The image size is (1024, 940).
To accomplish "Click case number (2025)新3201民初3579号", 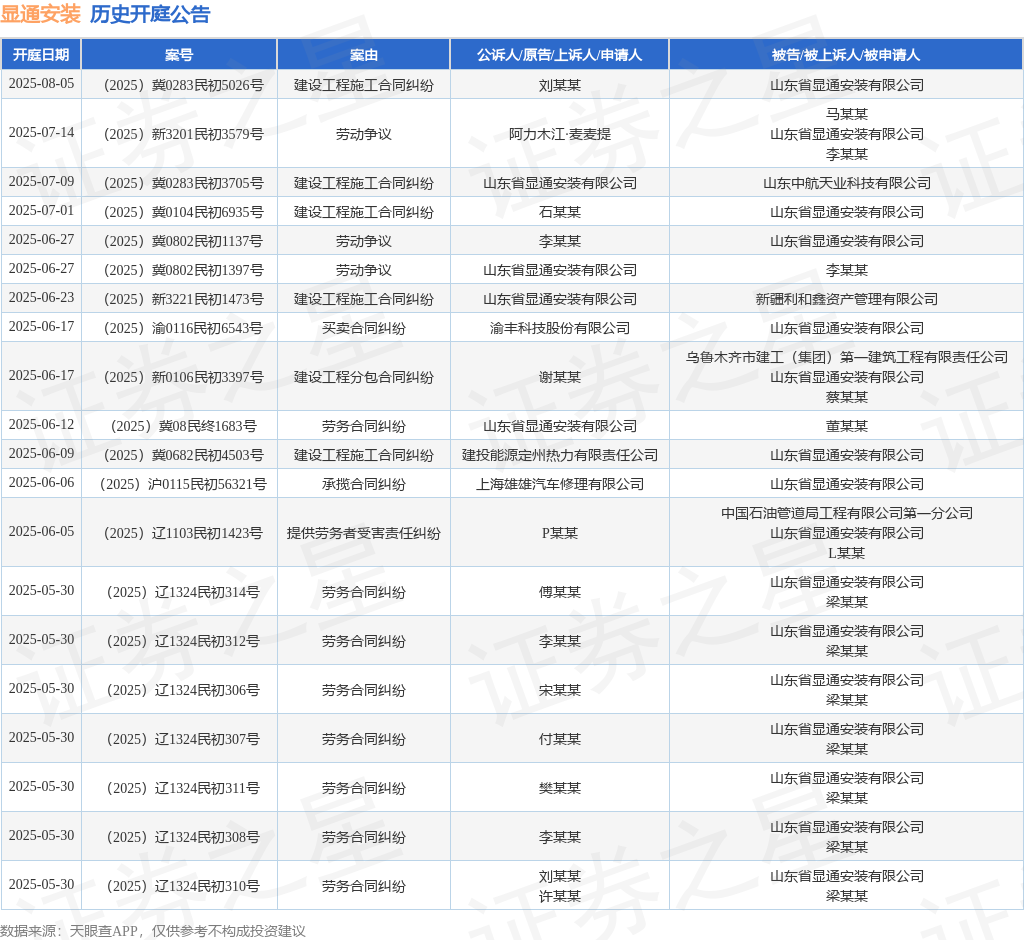I will pyautogui.click(x=179, y=134).
